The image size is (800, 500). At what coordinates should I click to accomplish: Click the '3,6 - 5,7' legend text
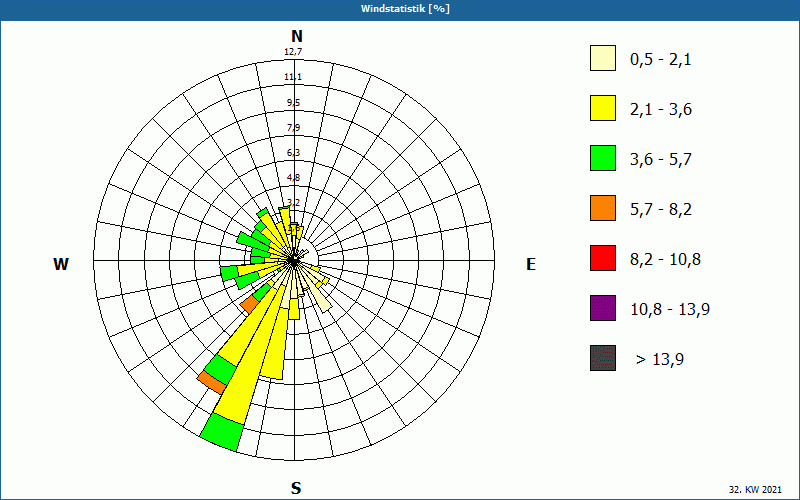click(661, 160)
